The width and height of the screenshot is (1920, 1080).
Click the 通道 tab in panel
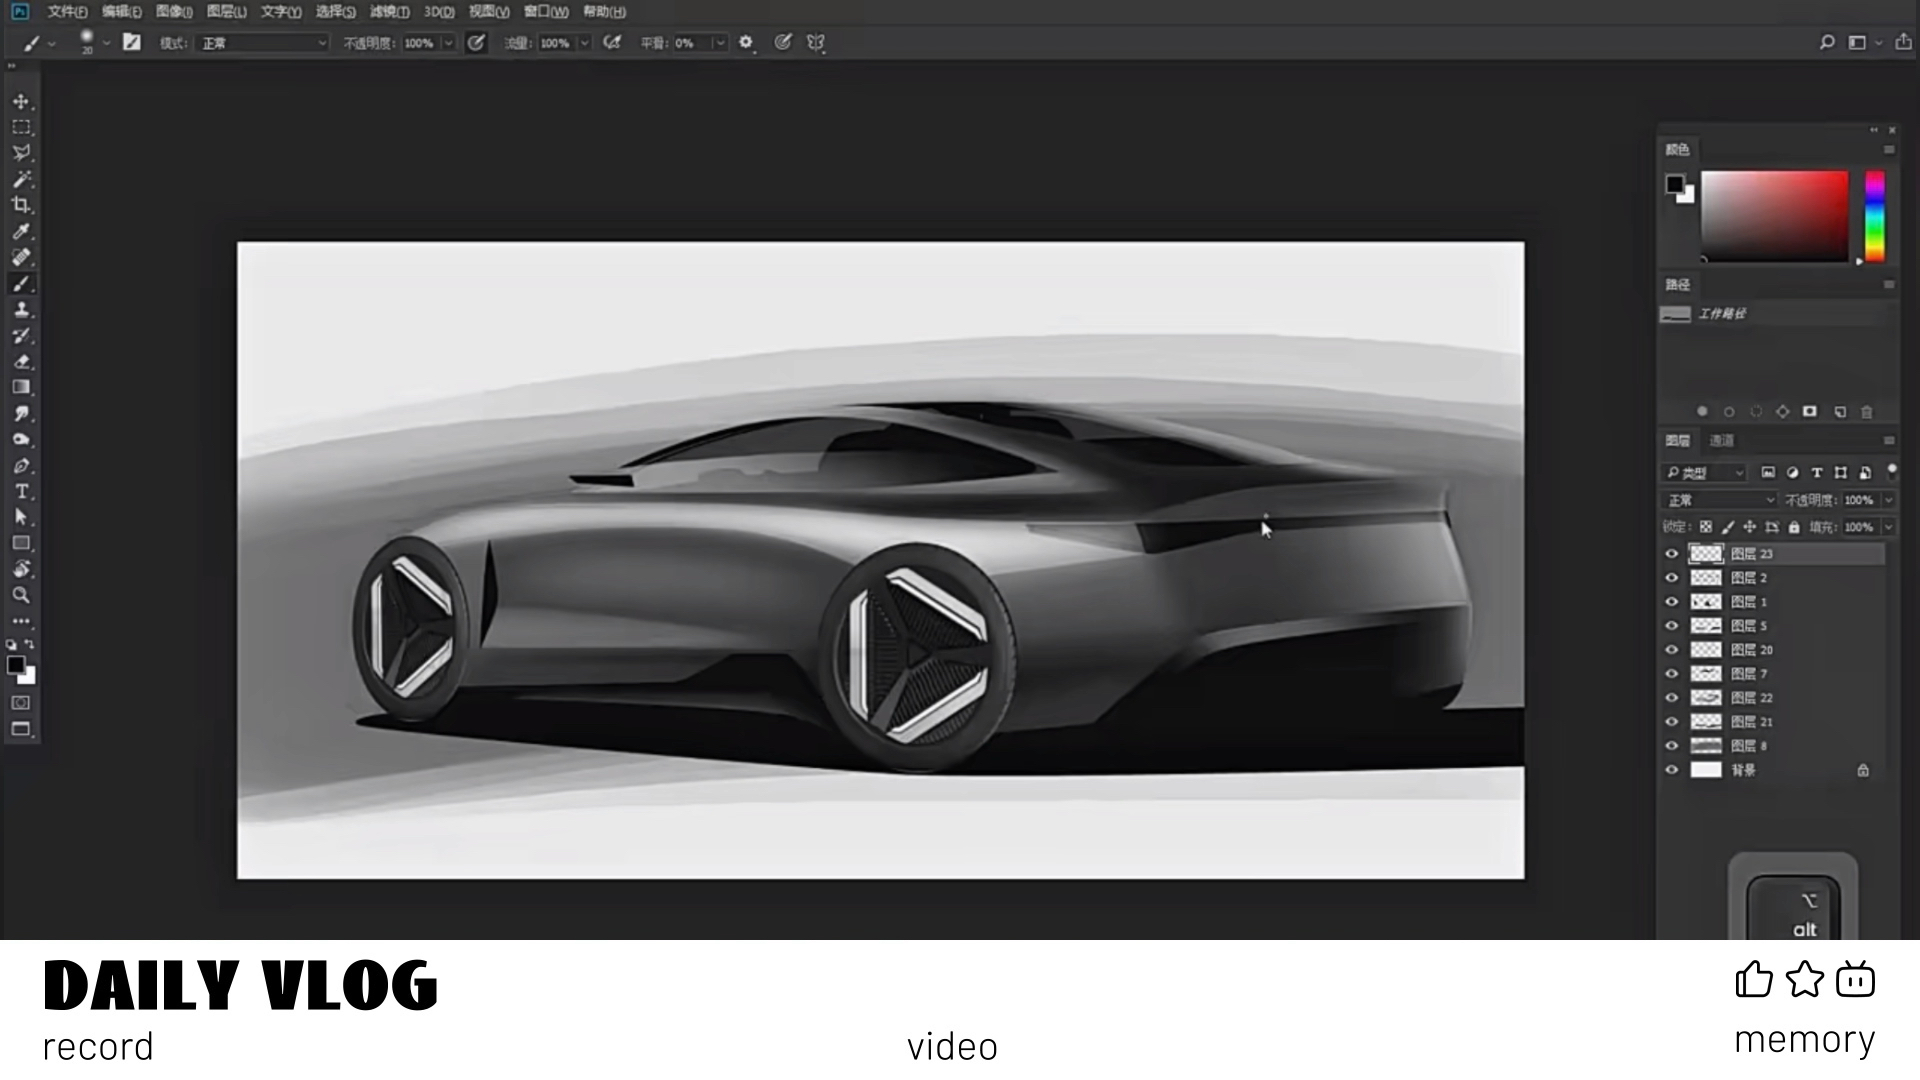1722,439
